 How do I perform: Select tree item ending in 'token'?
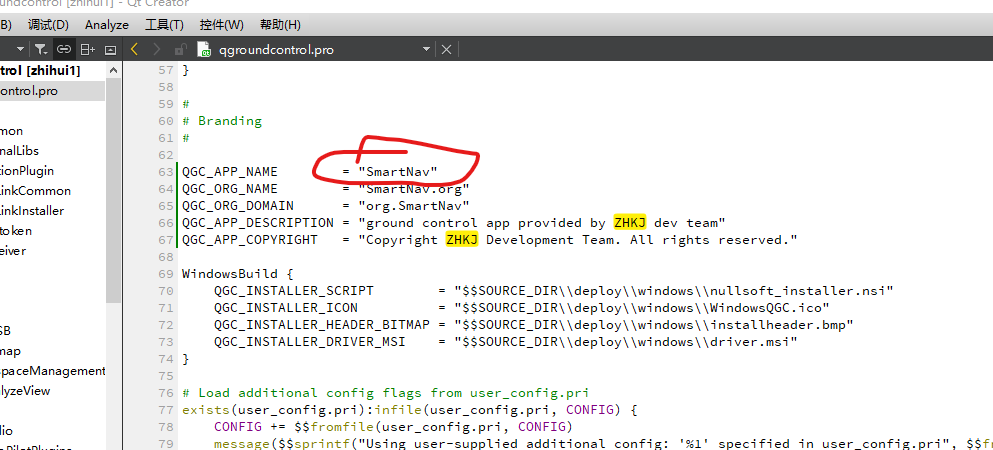[16, 231]
